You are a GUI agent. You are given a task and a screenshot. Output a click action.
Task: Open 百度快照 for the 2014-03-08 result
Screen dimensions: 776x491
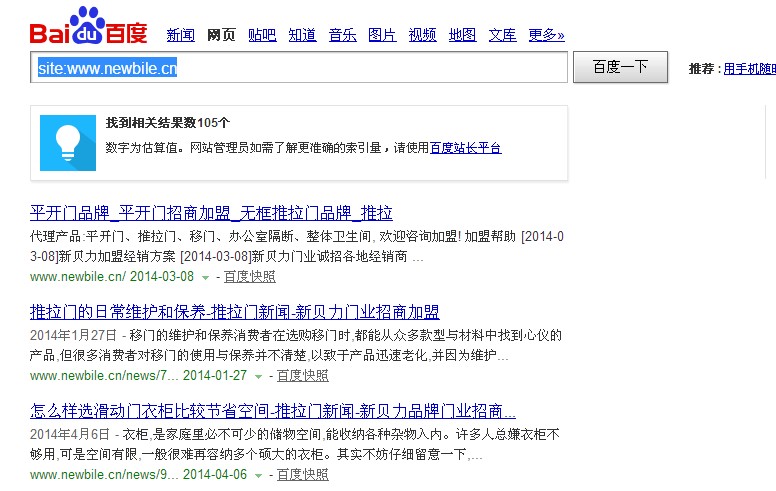249,277
